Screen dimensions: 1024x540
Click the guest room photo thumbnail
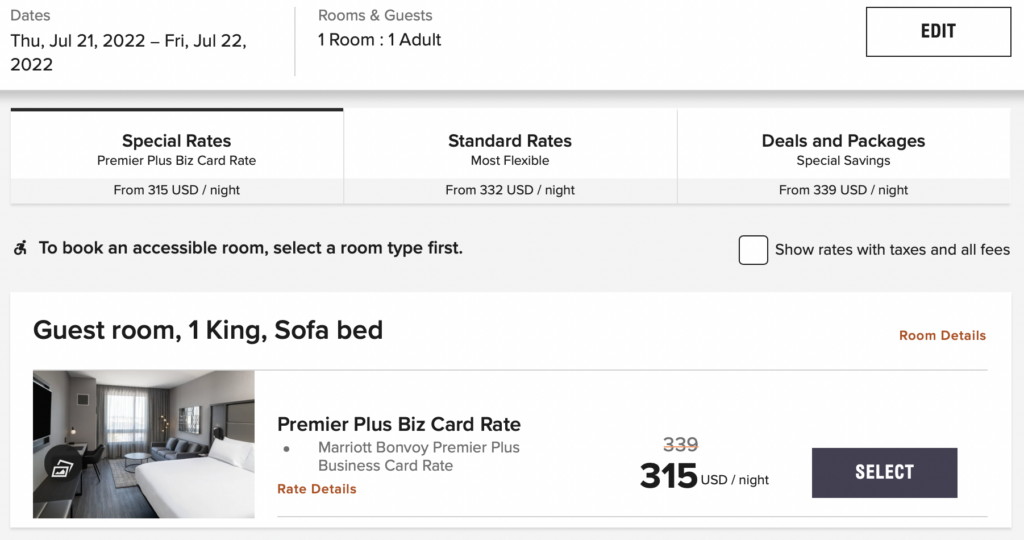point(144,444)
